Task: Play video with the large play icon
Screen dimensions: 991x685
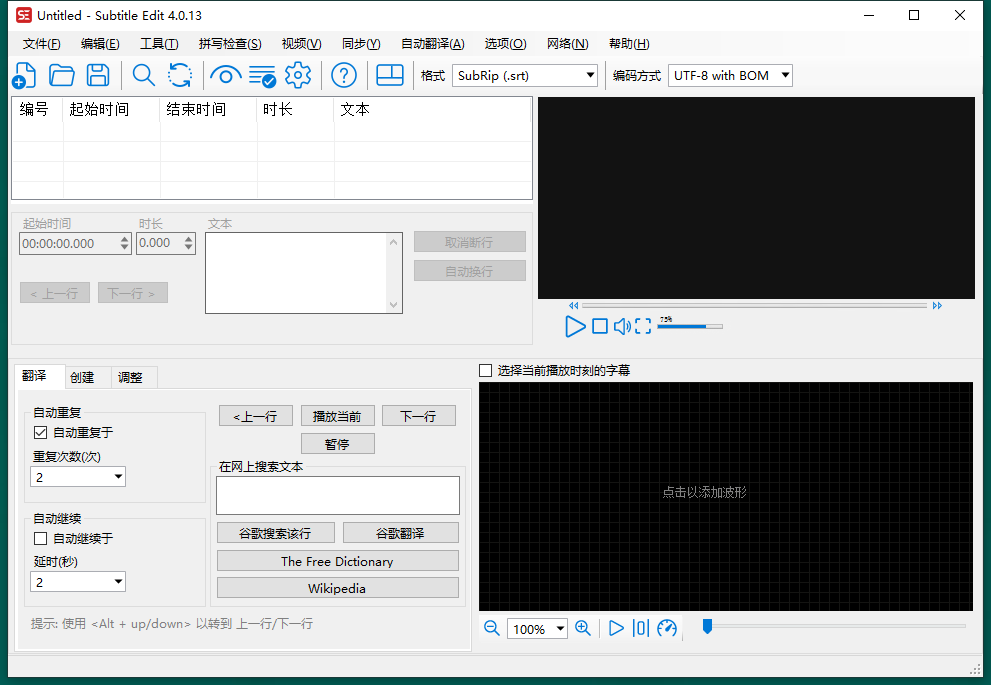Action: click(575, 326)
